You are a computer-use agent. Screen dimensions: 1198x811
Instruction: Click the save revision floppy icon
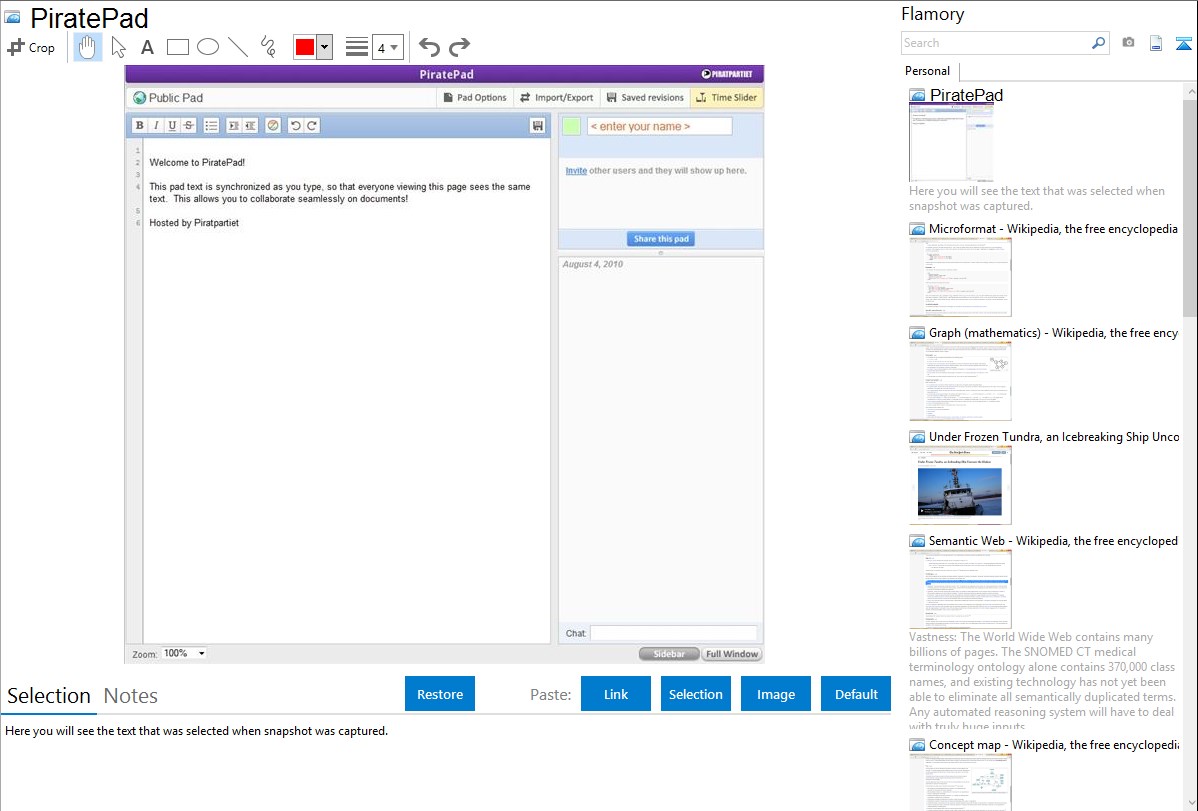tap(538, 125)
